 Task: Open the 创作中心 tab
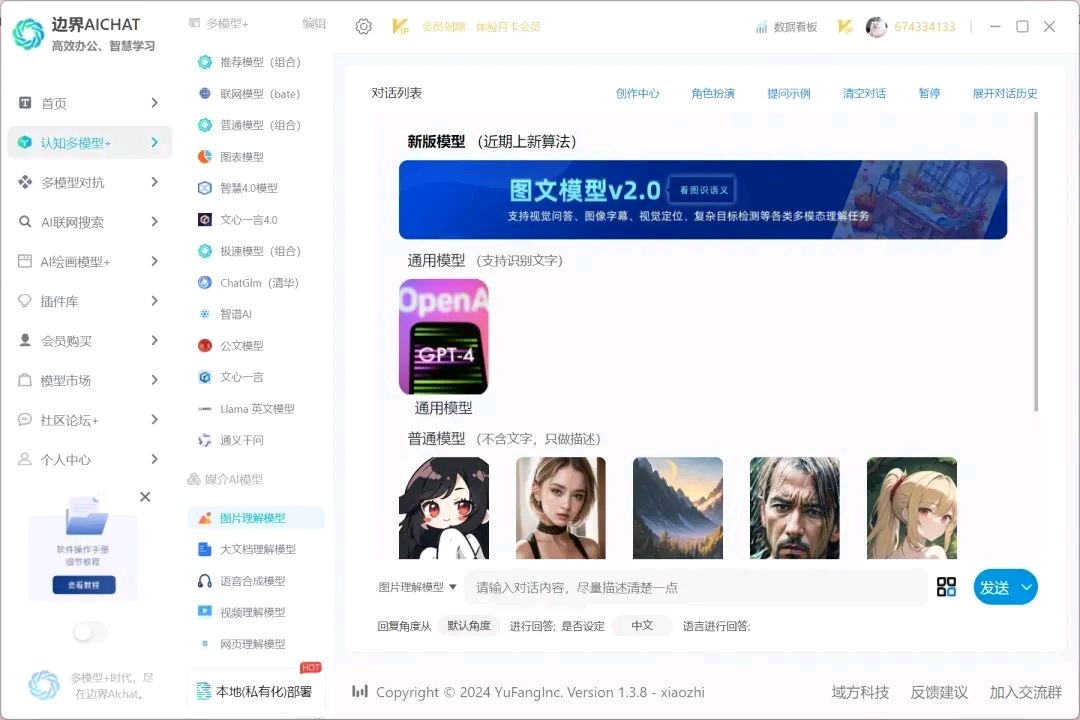pyautogui.click(x=637, y=93)
